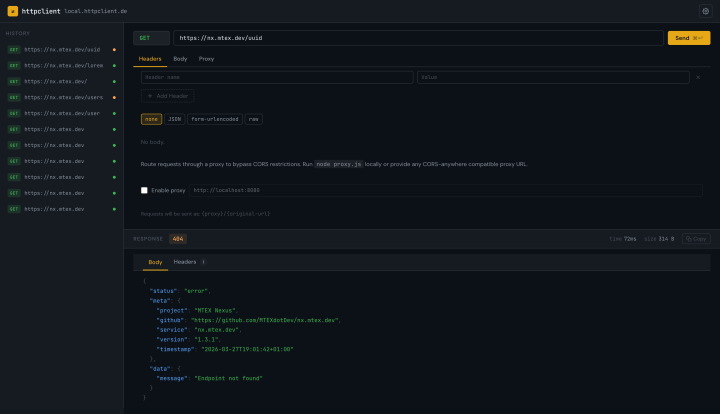The height and width of the screenshot is (414, 720).
Task: Open history entry nx.mtex.dev/lorem
Action: tap(62, 66)
